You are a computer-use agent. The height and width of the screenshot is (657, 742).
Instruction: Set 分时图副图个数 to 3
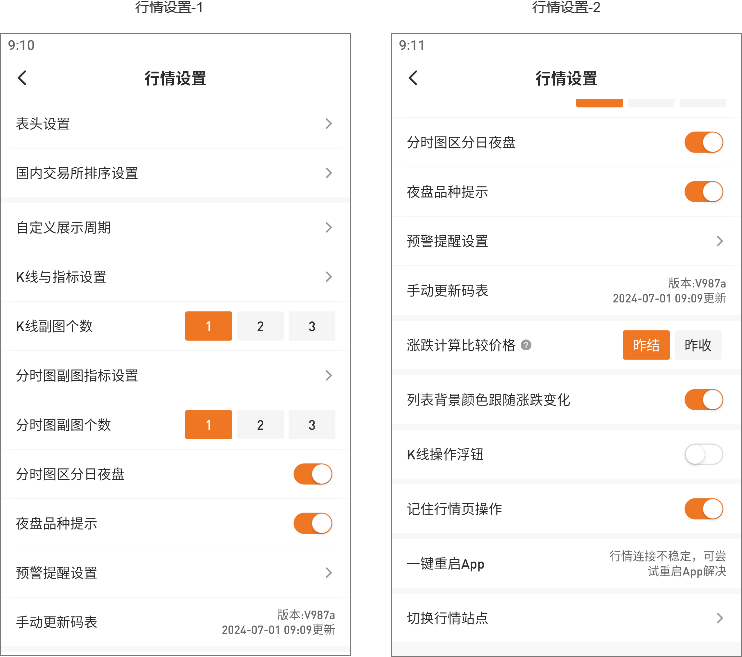click(x=312, y=425)
